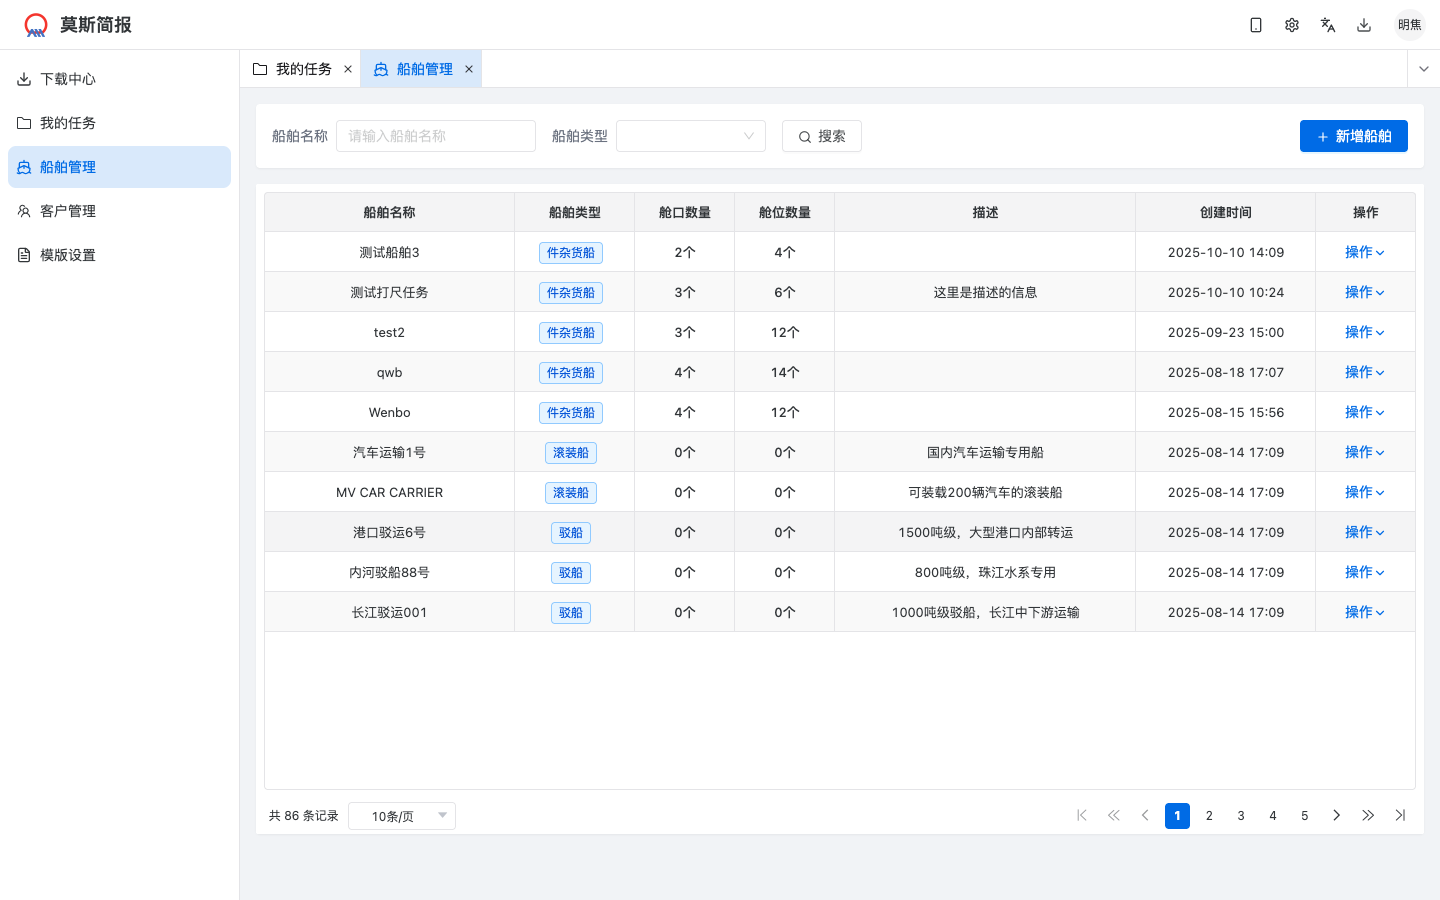This screenshot has height=900, width=1440.
Task: Click the mobile device icon in top bar
Action: [1256, 25]
